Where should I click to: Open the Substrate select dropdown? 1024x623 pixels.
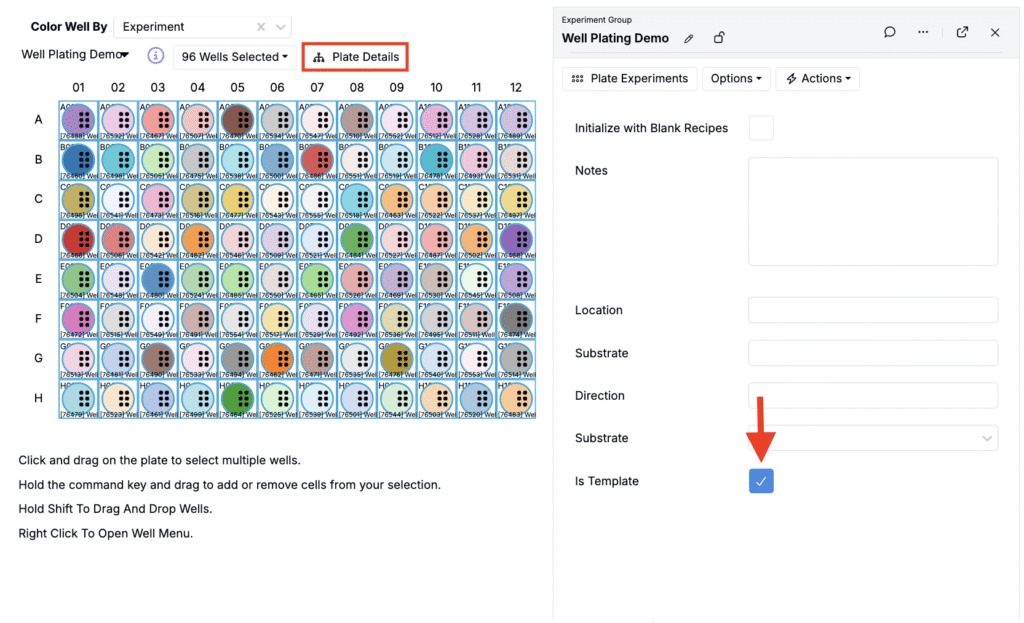(x=872, y=438)
